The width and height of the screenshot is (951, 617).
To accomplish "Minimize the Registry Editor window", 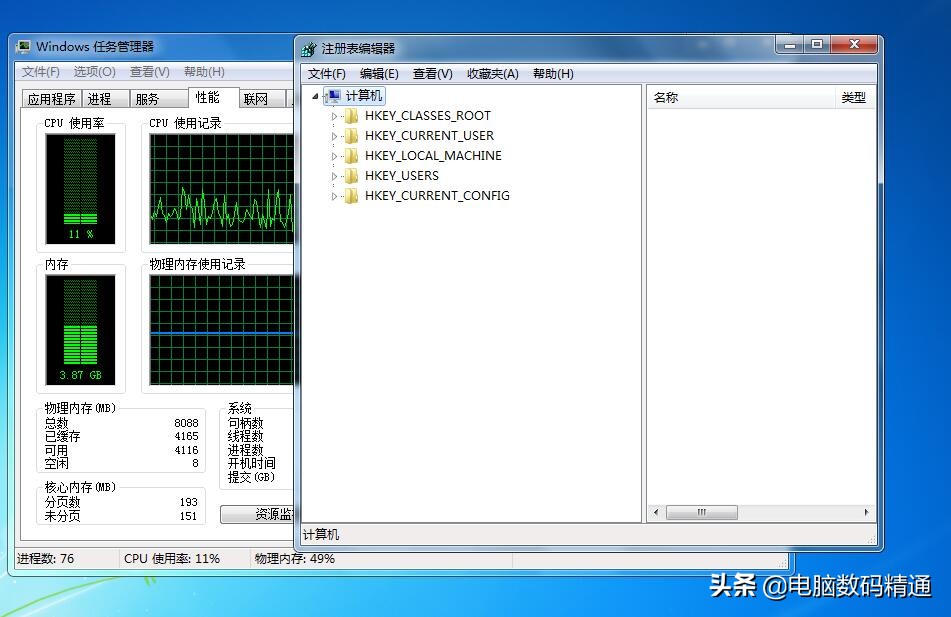I will click(x=790, y=45).
